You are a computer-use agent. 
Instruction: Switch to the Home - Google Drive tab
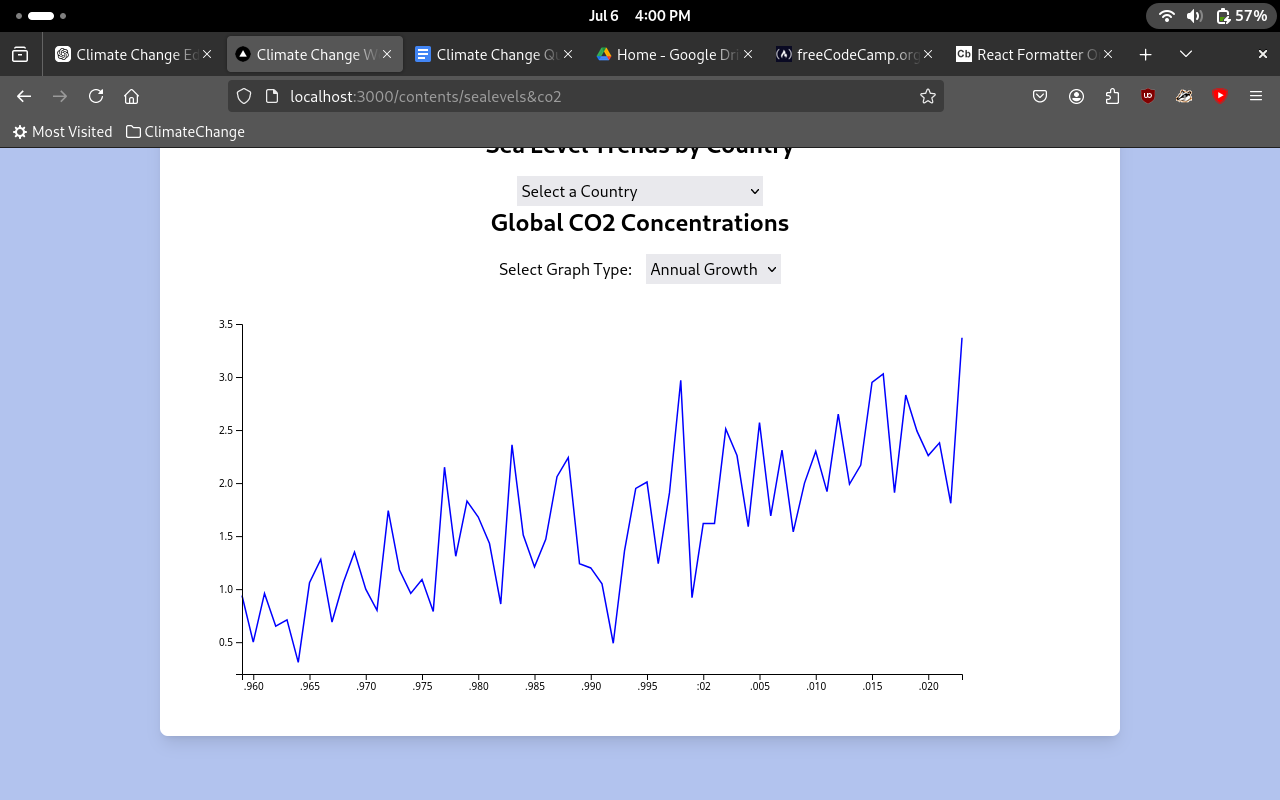(x=668, y=54)
